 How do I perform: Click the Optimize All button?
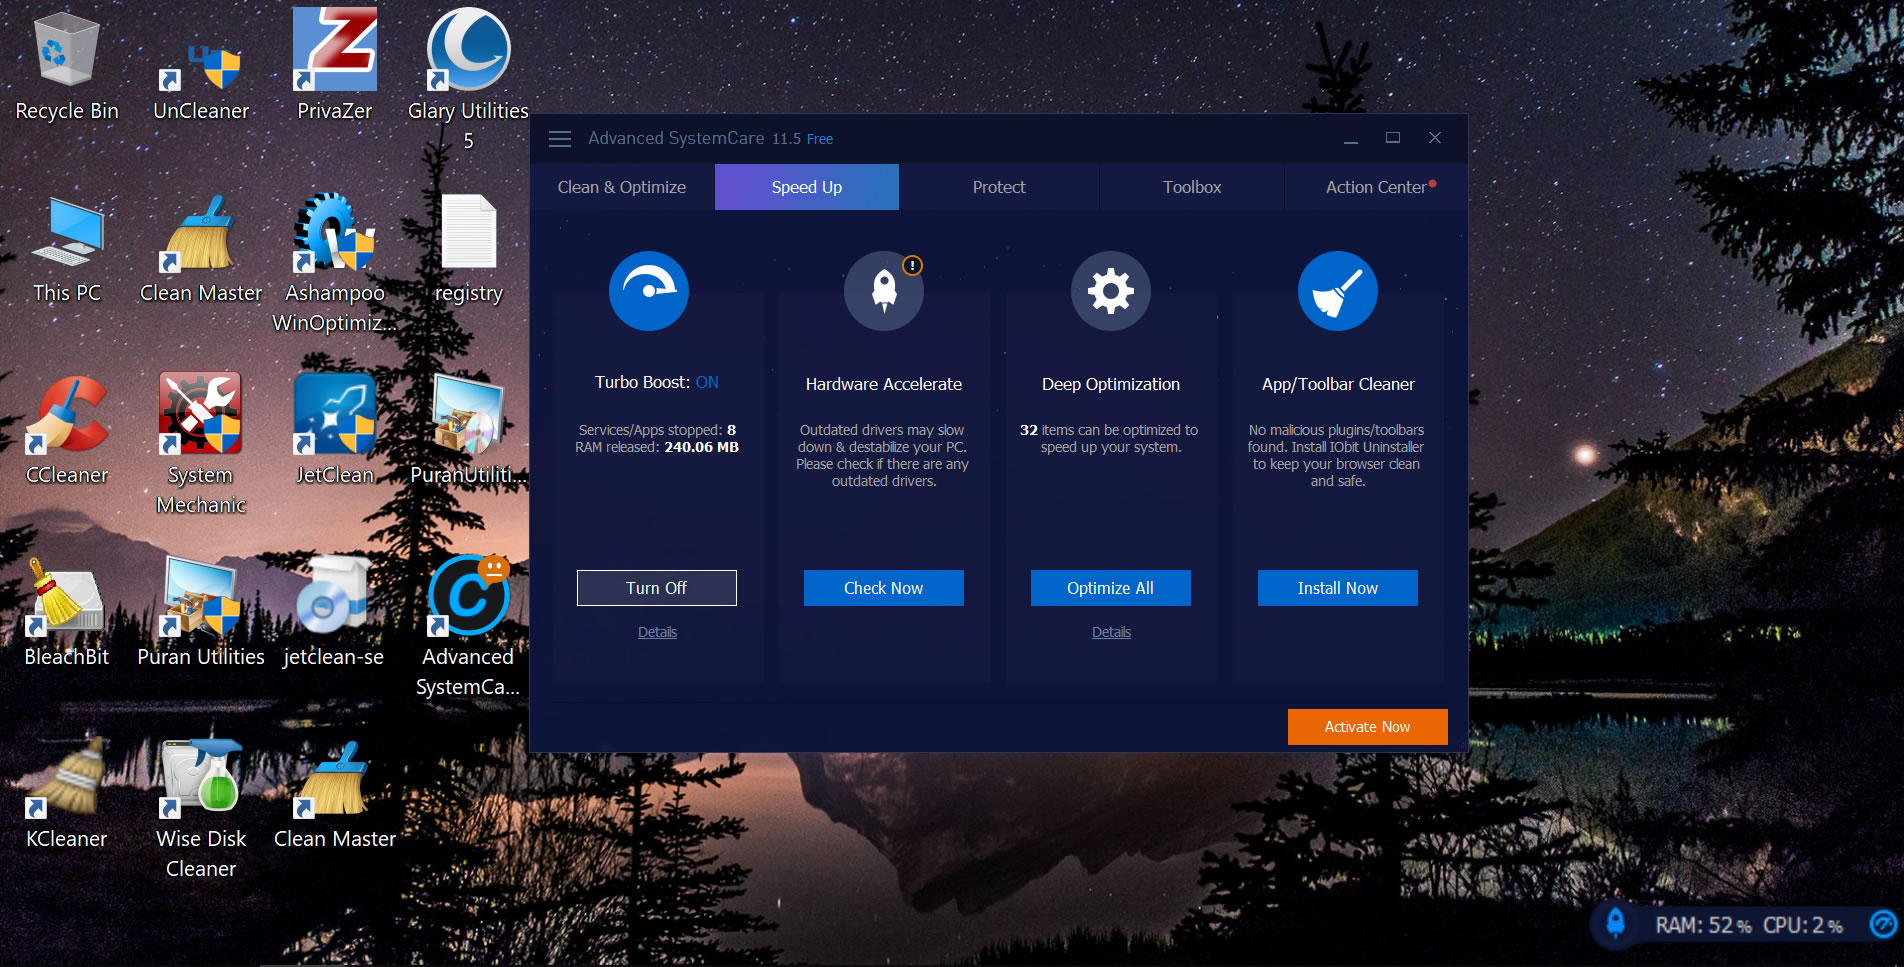pos(1111,588)
